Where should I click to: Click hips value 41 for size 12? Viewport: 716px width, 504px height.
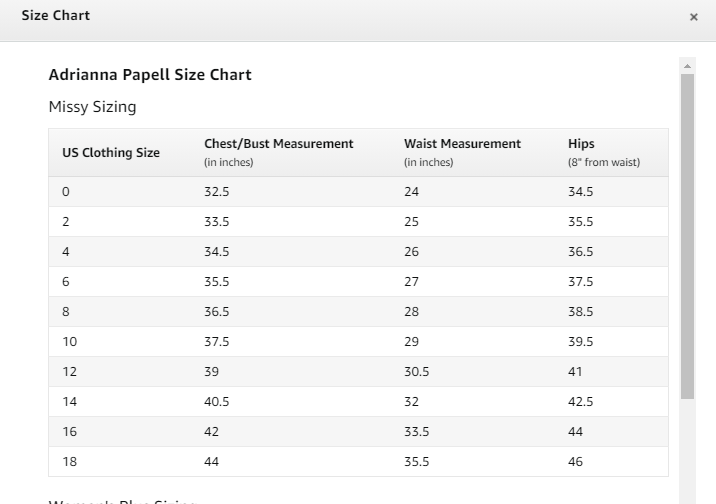[x=575, y=372]
